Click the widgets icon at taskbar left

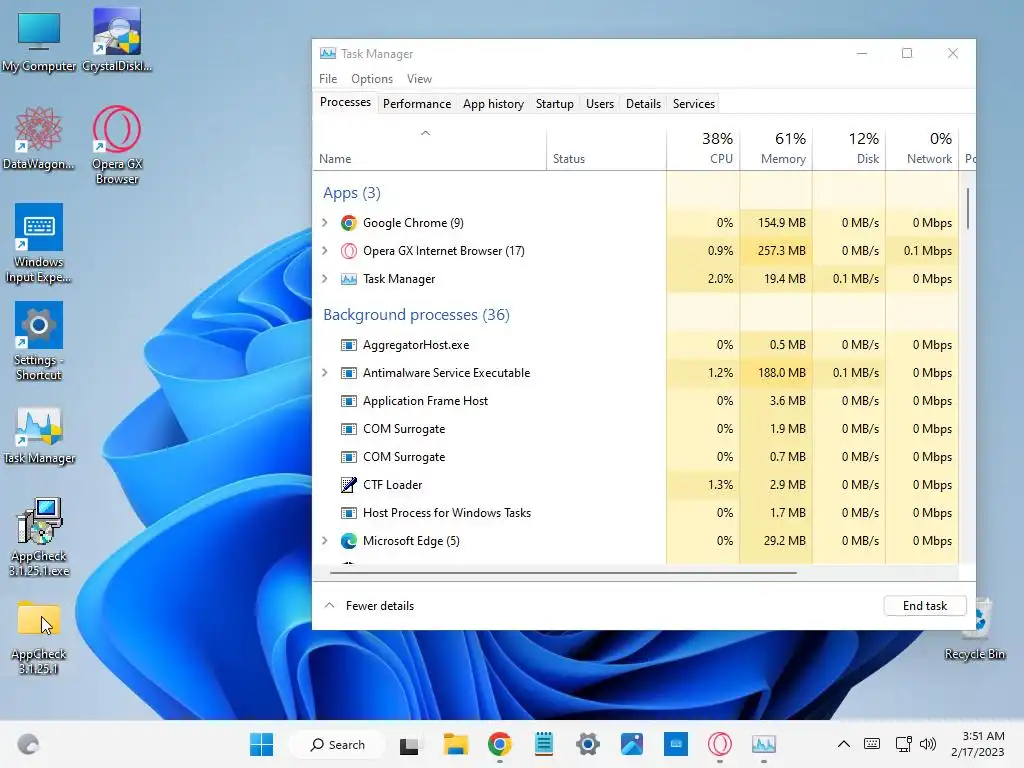[x=28, y=744]
